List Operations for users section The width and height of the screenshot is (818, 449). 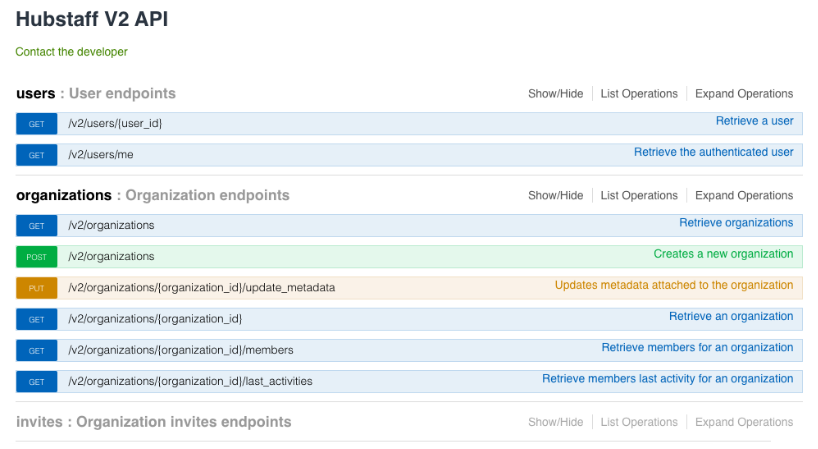(639, 94)
